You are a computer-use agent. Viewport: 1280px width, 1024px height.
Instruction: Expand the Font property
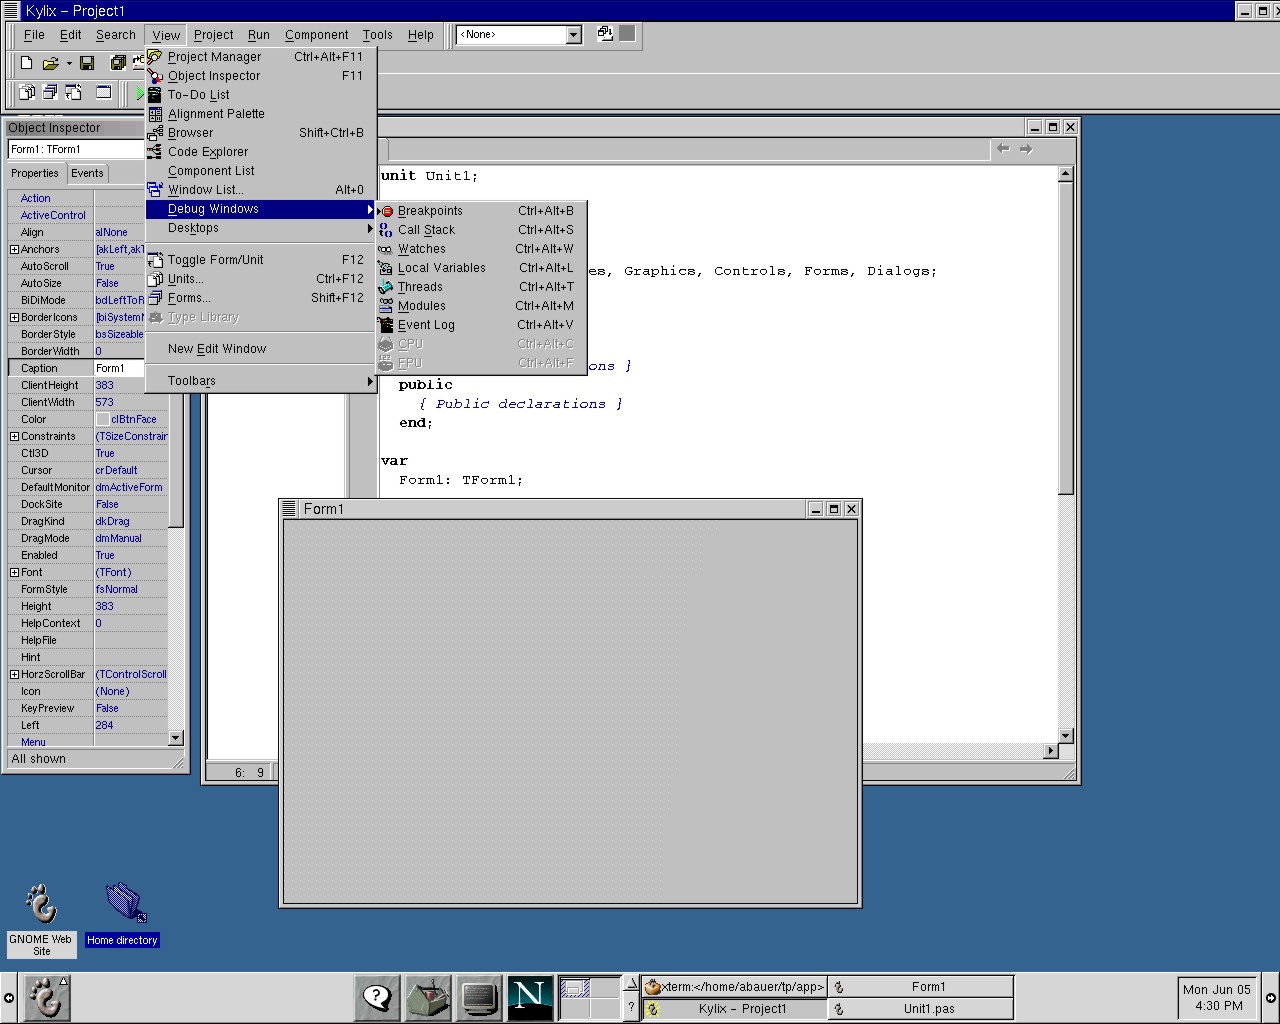point(14,573)
